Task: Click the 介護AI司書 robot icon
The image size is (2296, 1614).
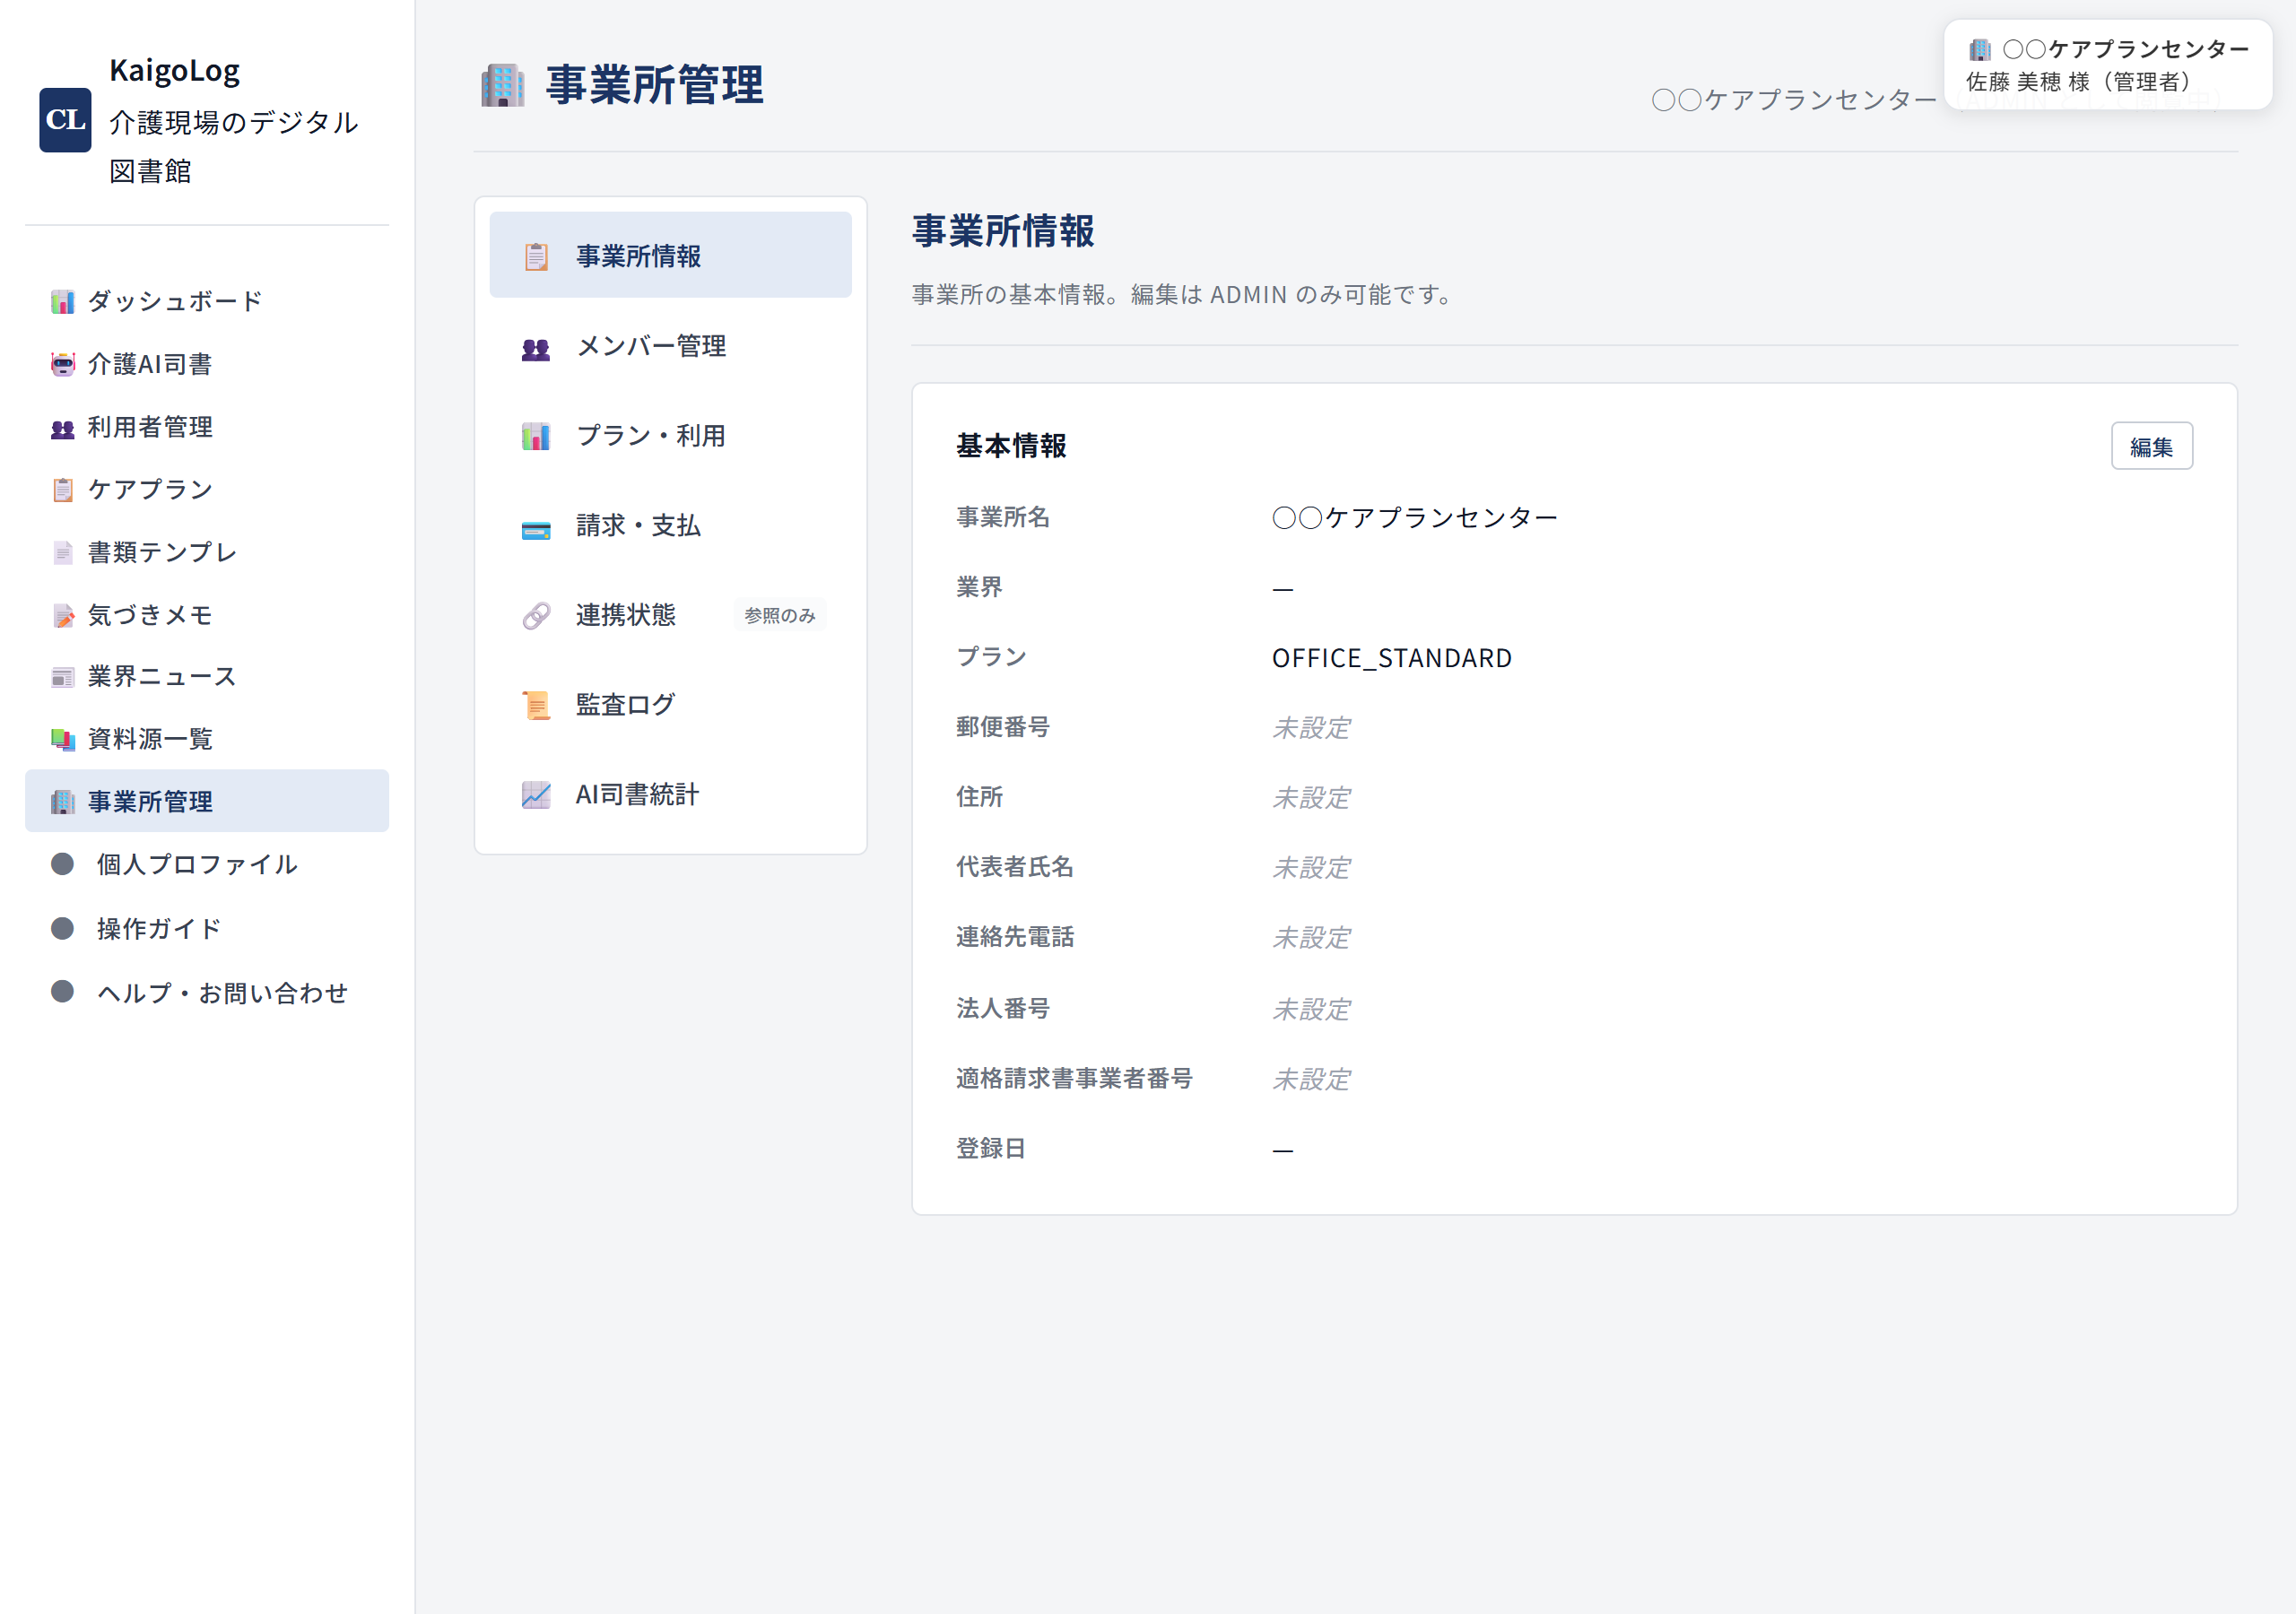Action: click(x=63, y=364)
